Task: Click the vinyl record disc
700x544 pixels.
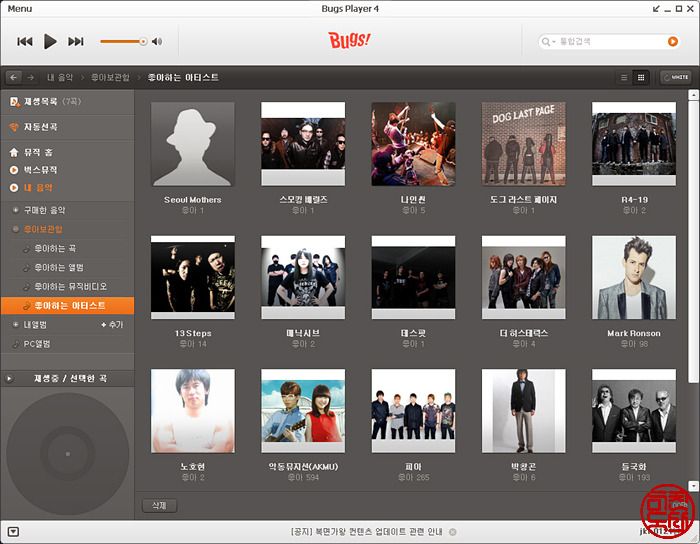Action: [x=68, y=454]
